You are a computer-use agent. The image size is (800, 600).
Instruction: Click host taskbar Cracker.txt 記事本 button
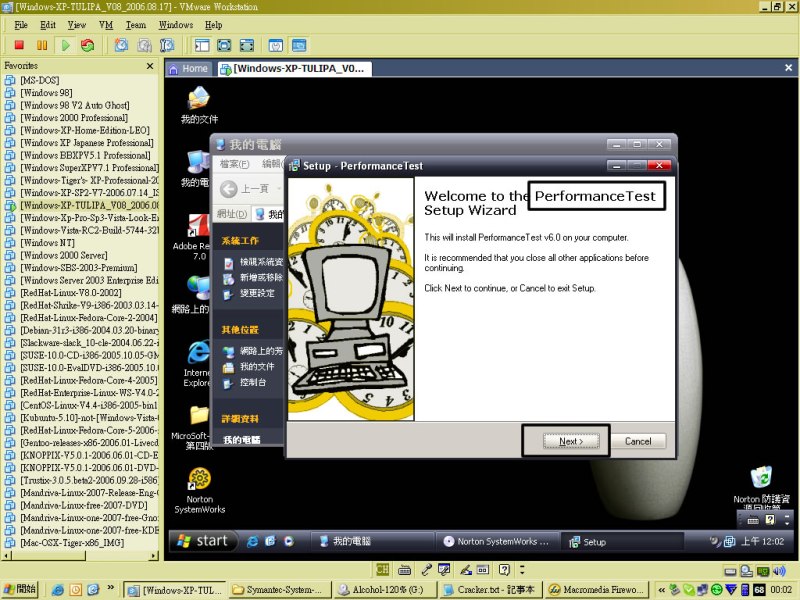point(489,590)
